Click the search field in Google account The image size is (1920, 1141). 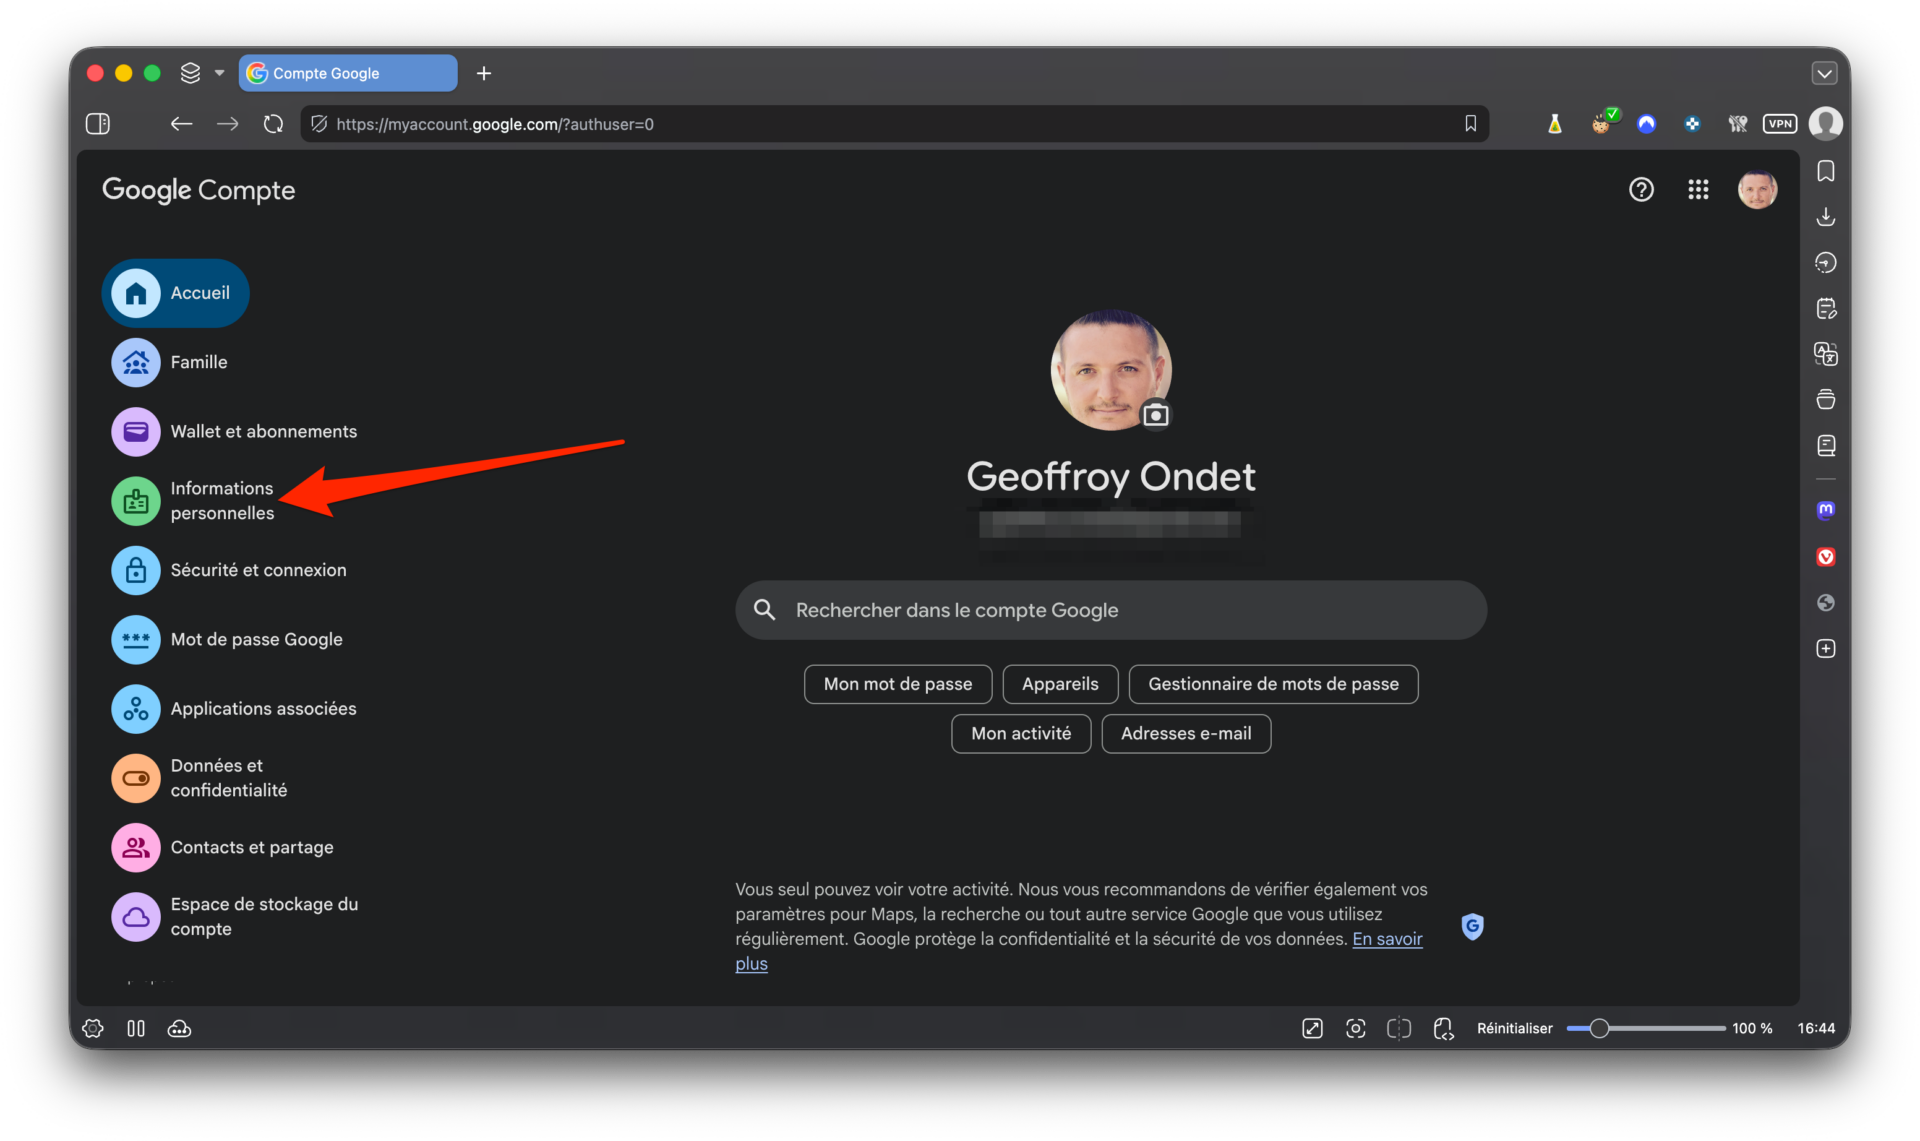[x=1111, y=610]
